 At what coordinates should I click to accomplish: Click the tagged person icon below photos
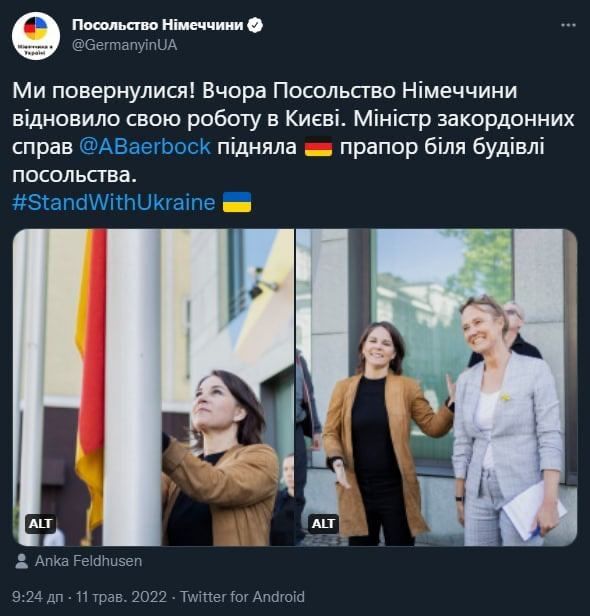click(x=22, y=561)
